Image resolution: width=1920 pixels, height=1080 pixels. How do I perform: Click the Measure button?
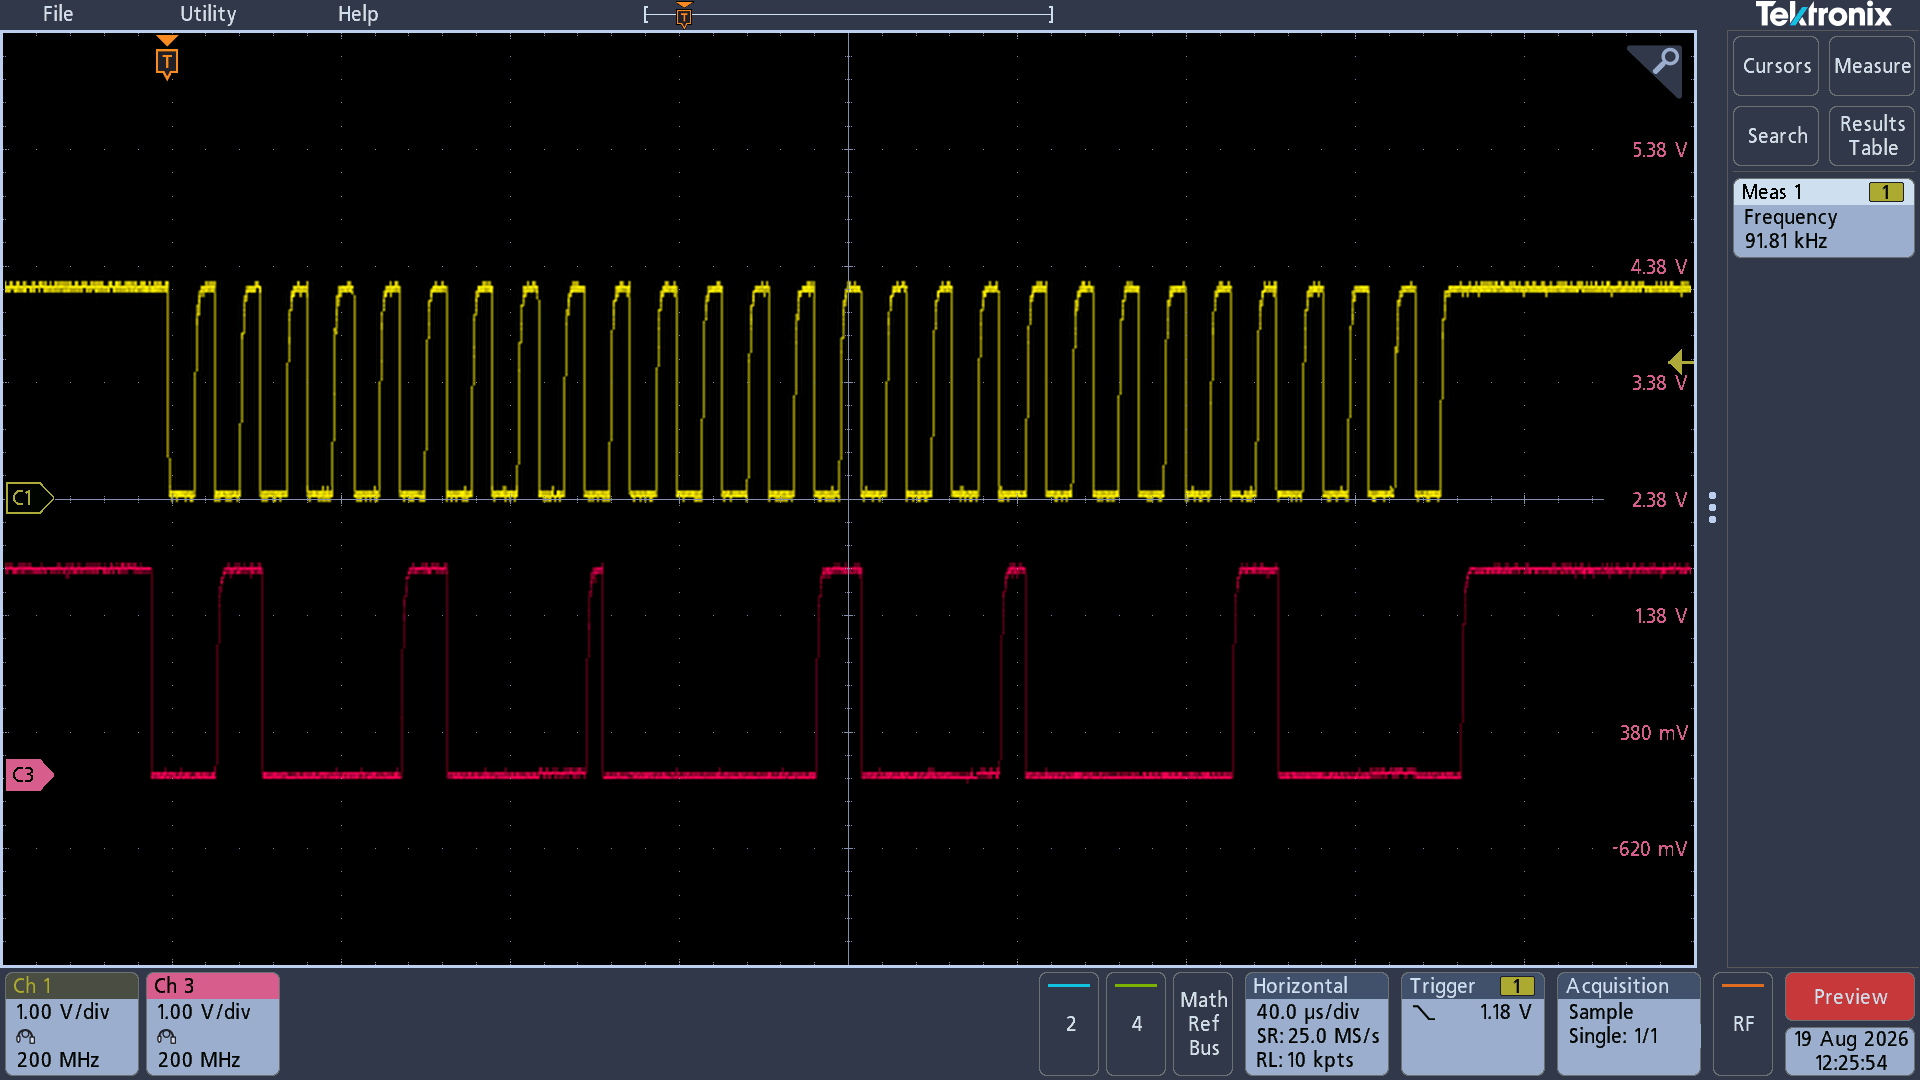(x=1872, y=66)
